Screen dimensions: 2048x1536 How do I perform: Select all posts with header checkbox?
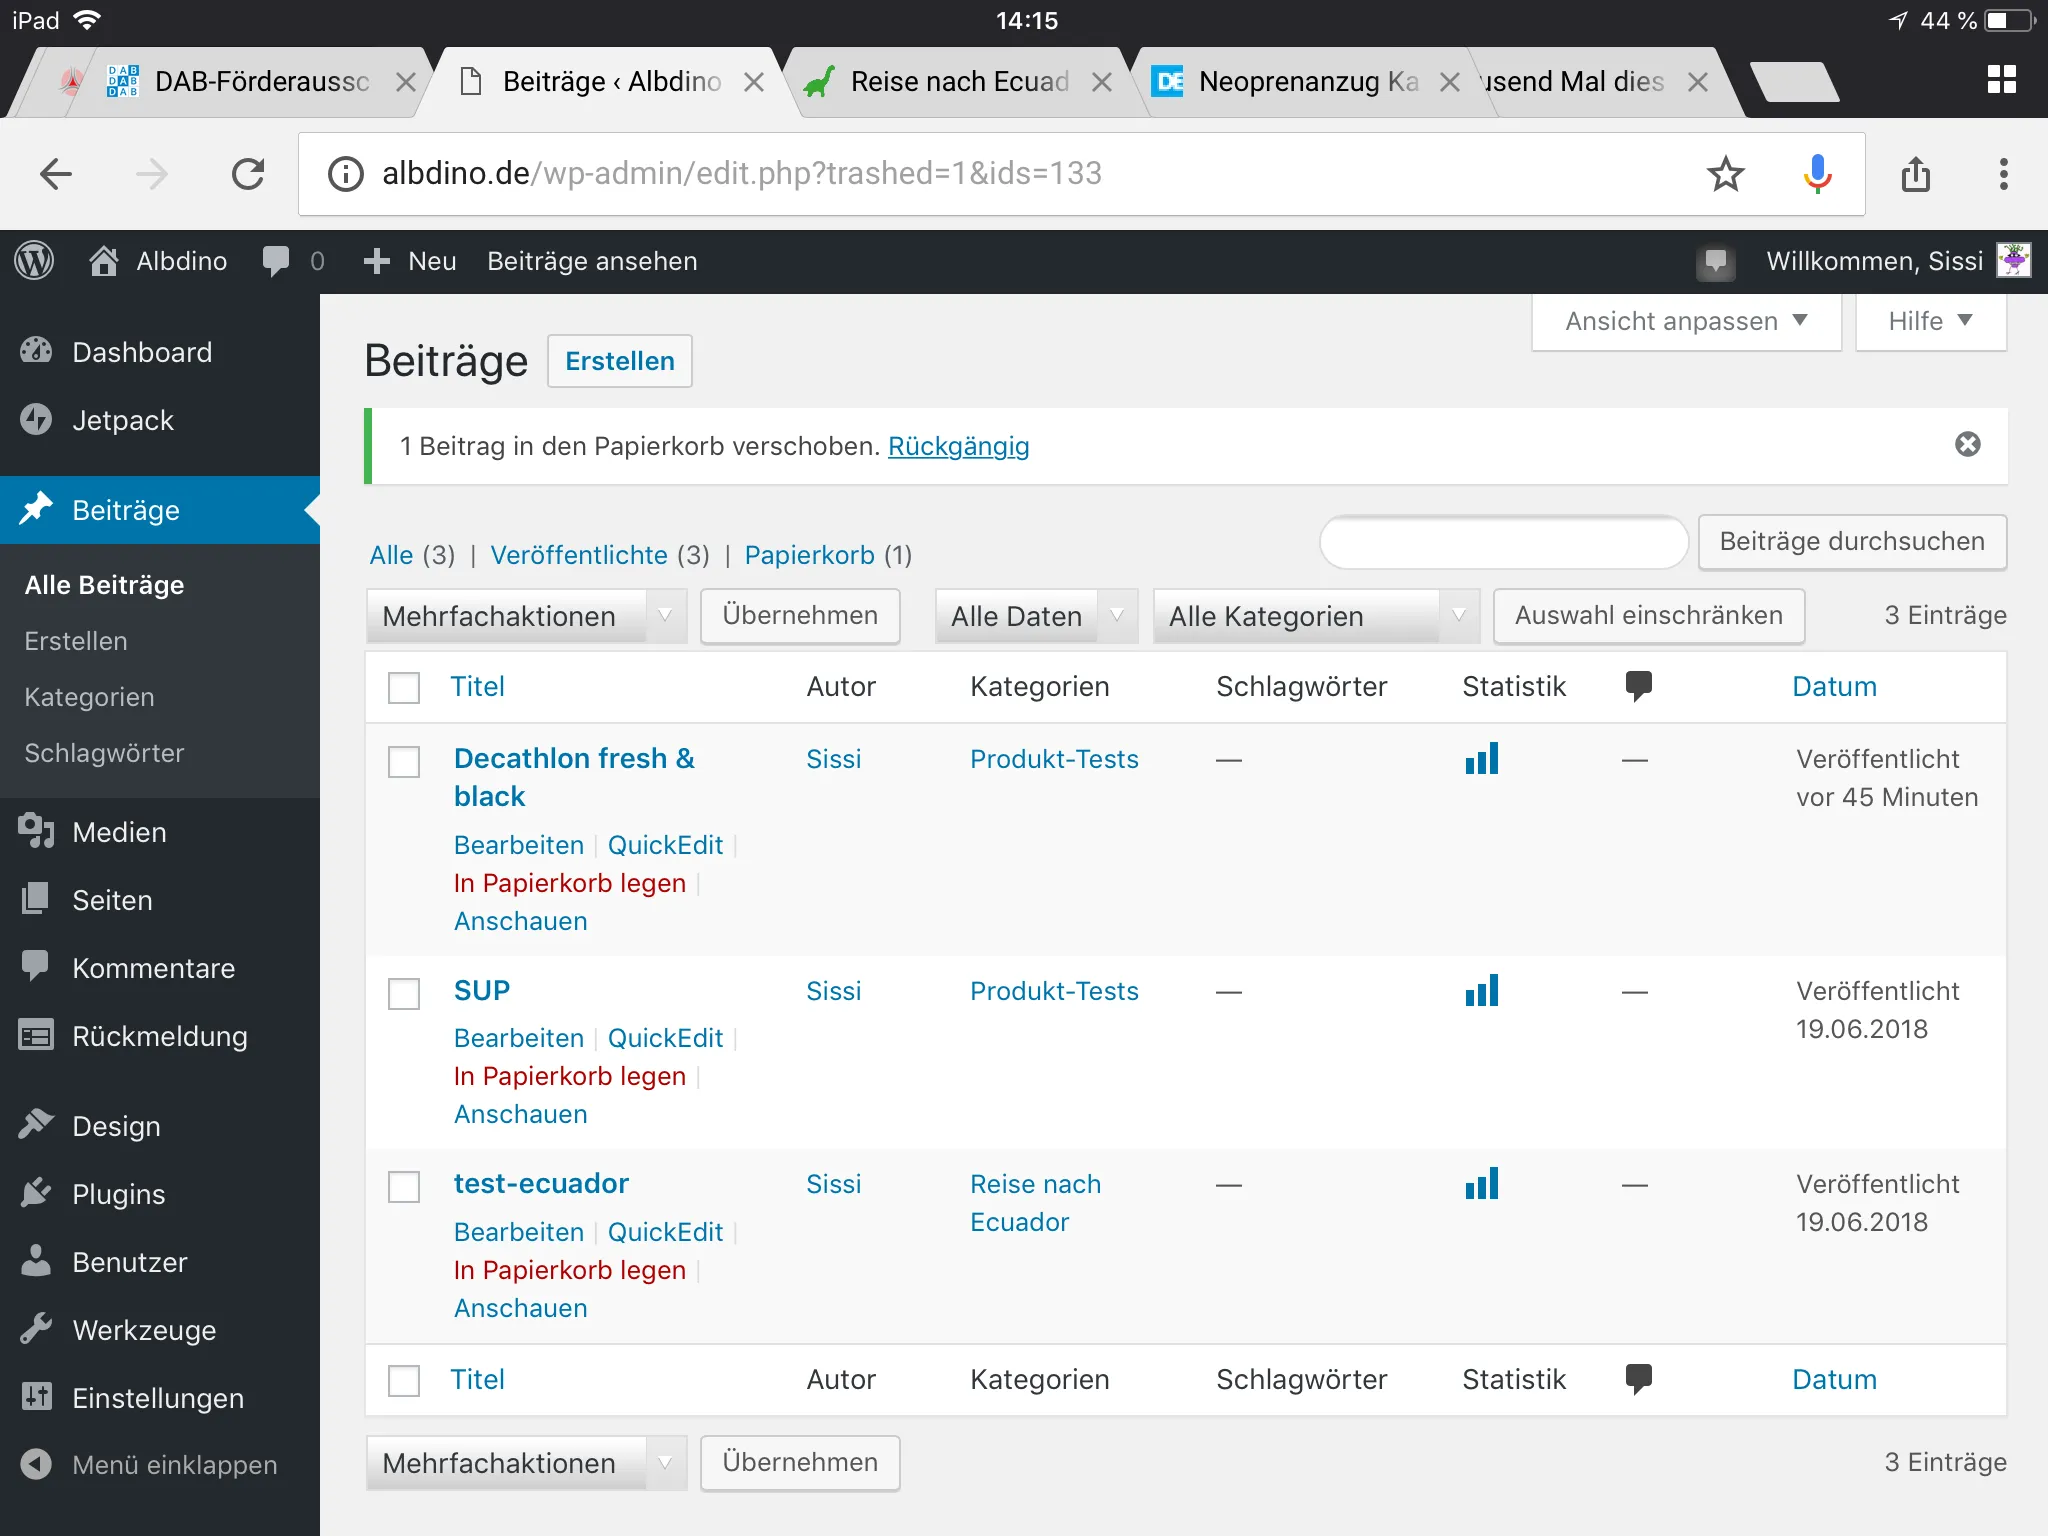[404, 687]
